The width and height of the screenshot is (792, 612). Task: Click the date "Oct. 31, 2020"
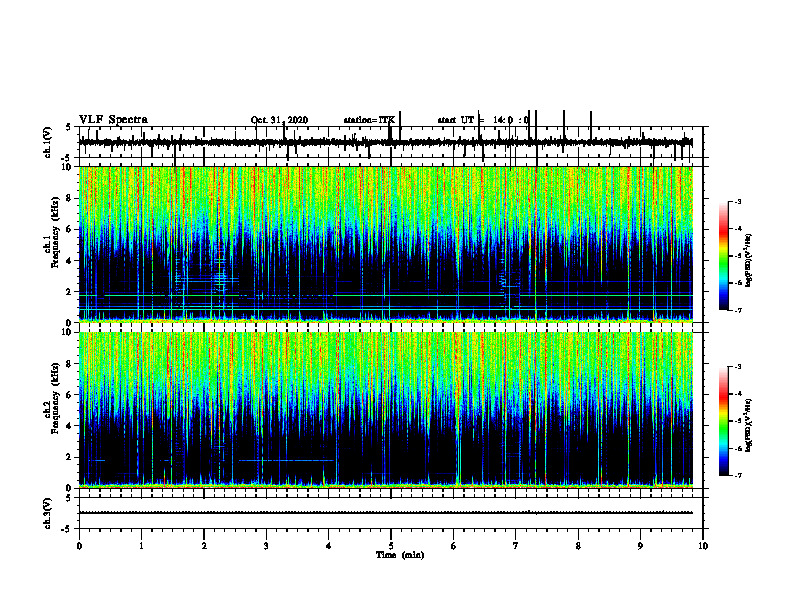pyautogui.click(x=279, y=120)
